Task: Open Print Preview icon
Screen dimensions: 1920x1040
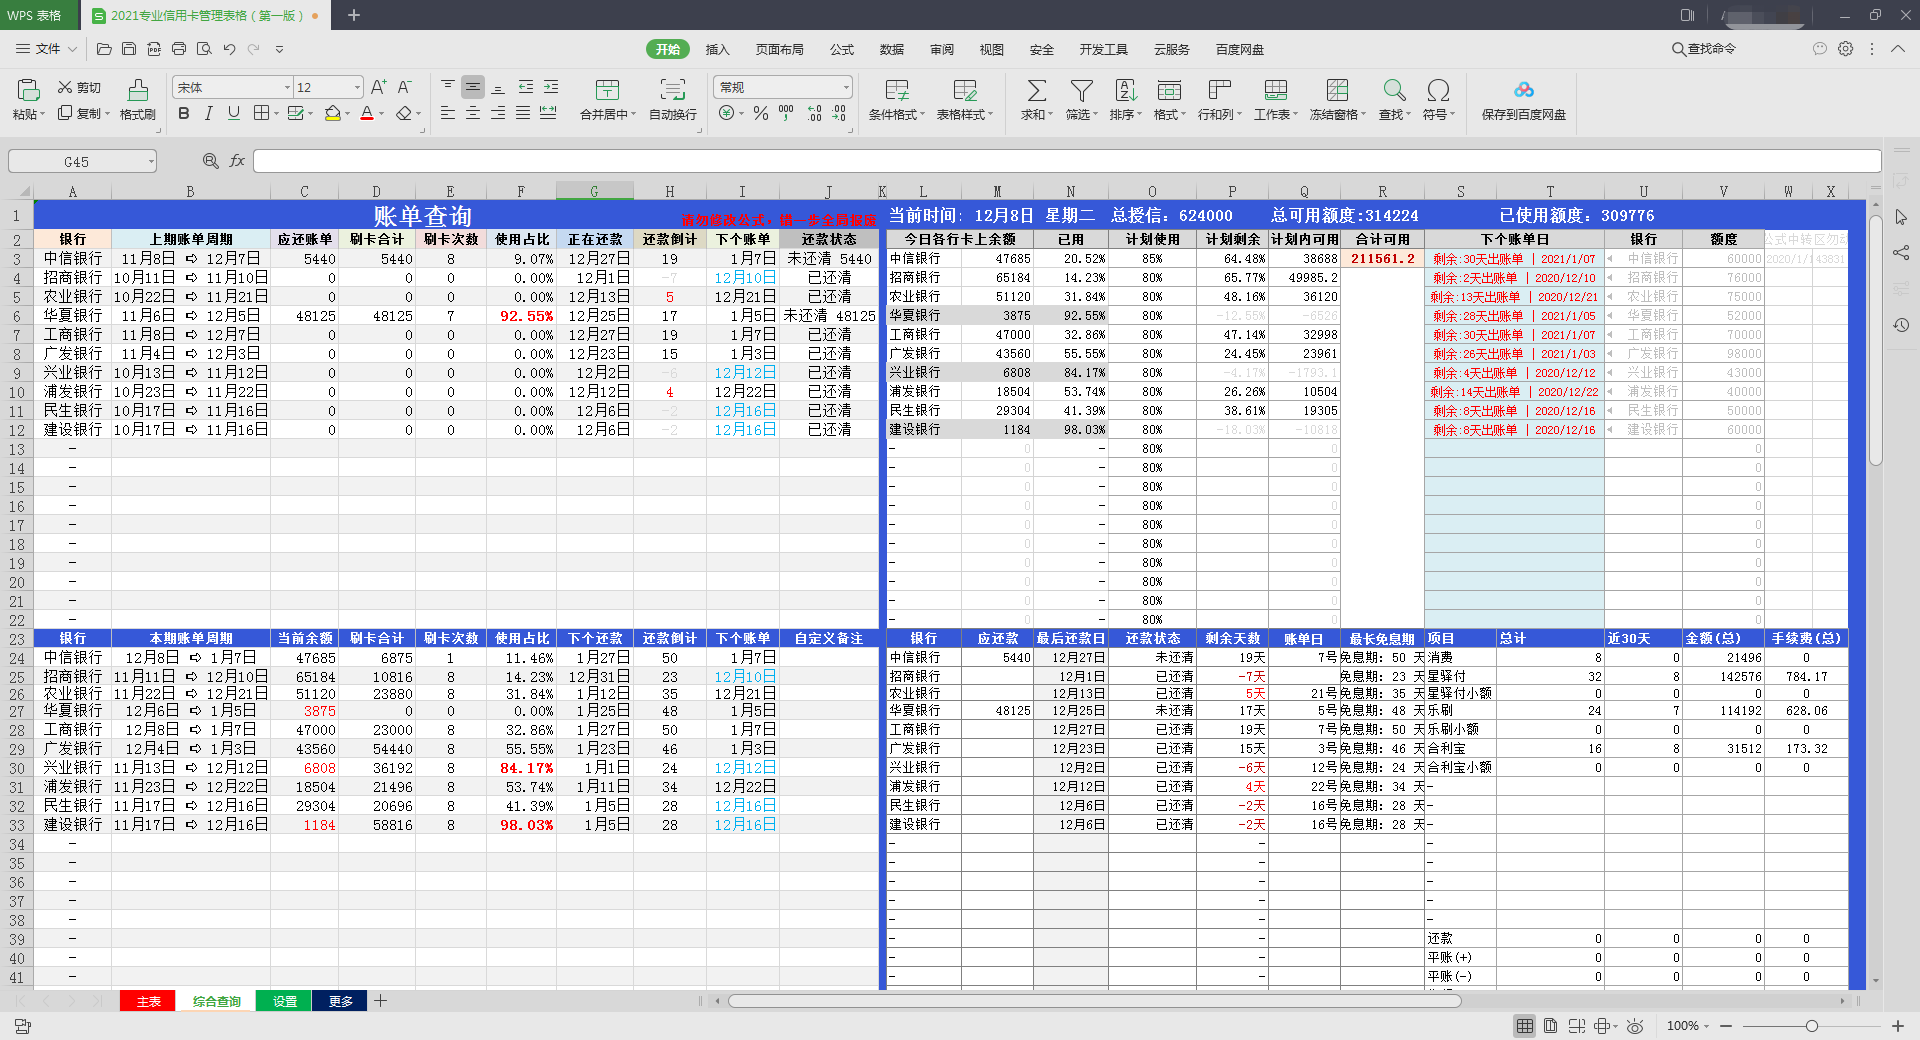Action: 204,49
